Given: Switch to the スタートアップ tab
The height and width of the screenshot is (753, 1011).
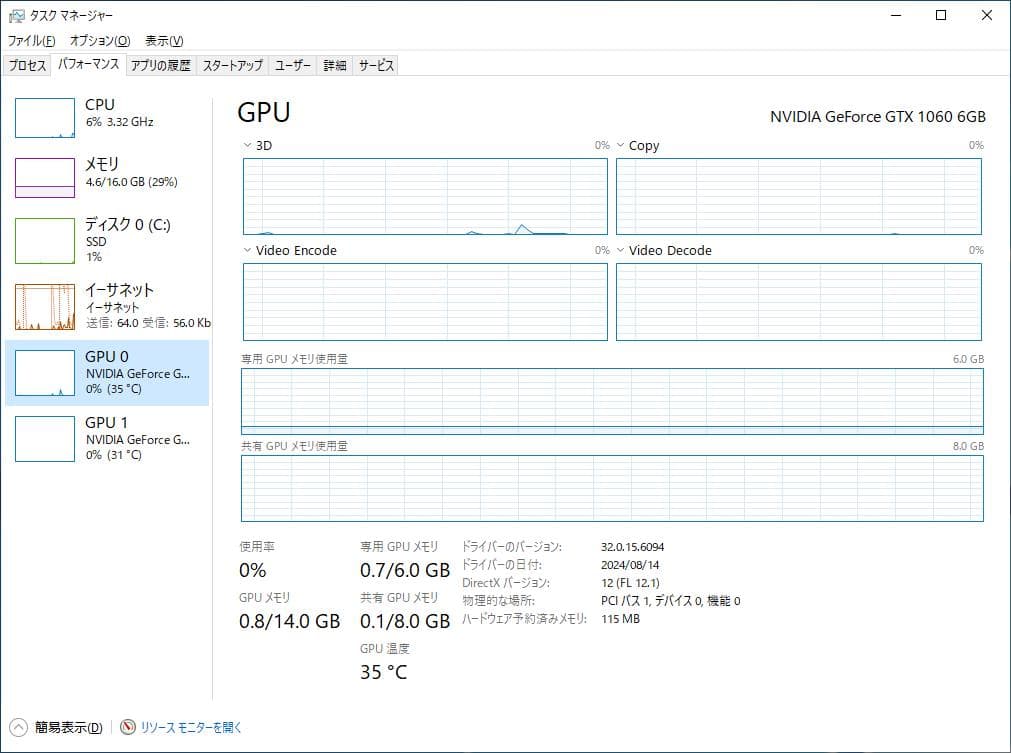Looking at the screenshot, I should (x=232, y=64).
